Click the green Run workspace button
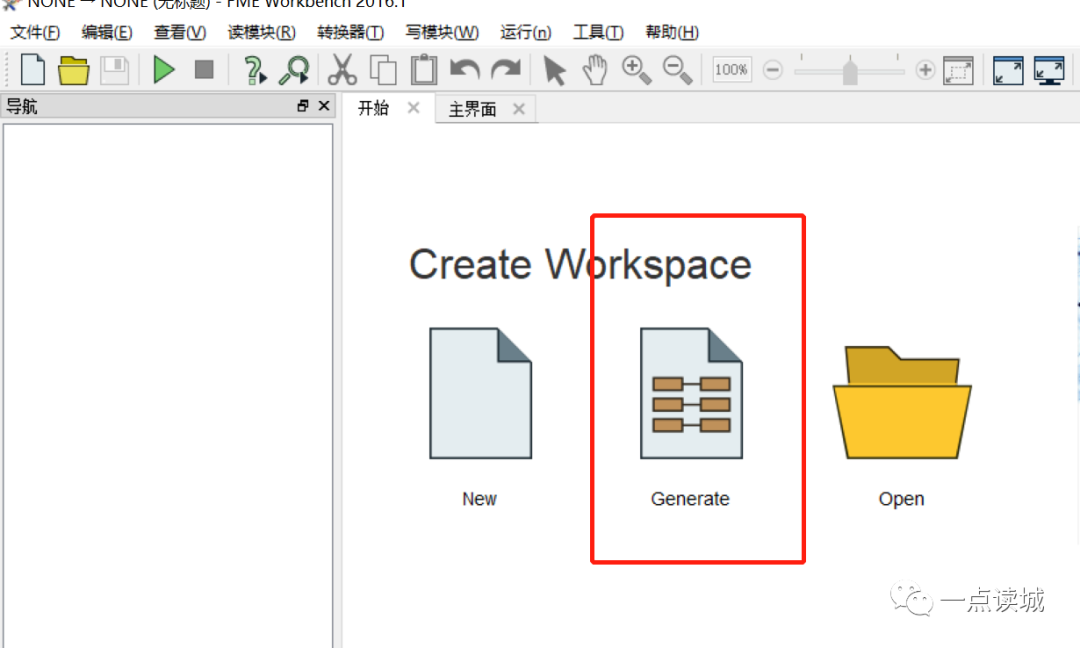The width and height of the screenshot is (1080, 648). (164, 70)
